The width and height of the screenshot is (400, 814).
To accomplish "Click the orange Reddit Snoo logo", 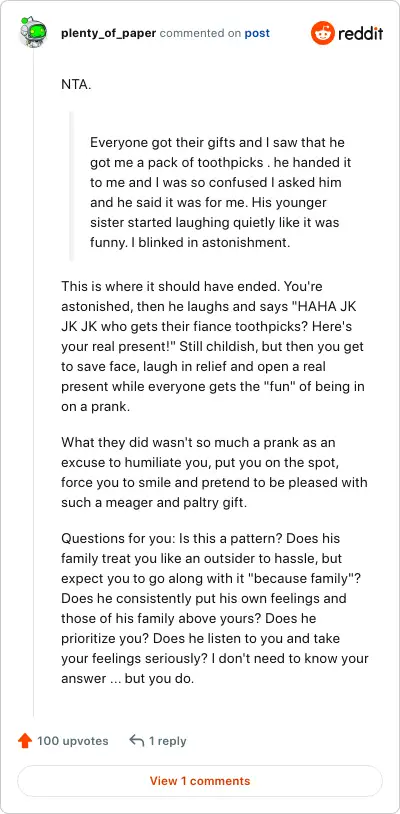I will (x=322, y=34).
